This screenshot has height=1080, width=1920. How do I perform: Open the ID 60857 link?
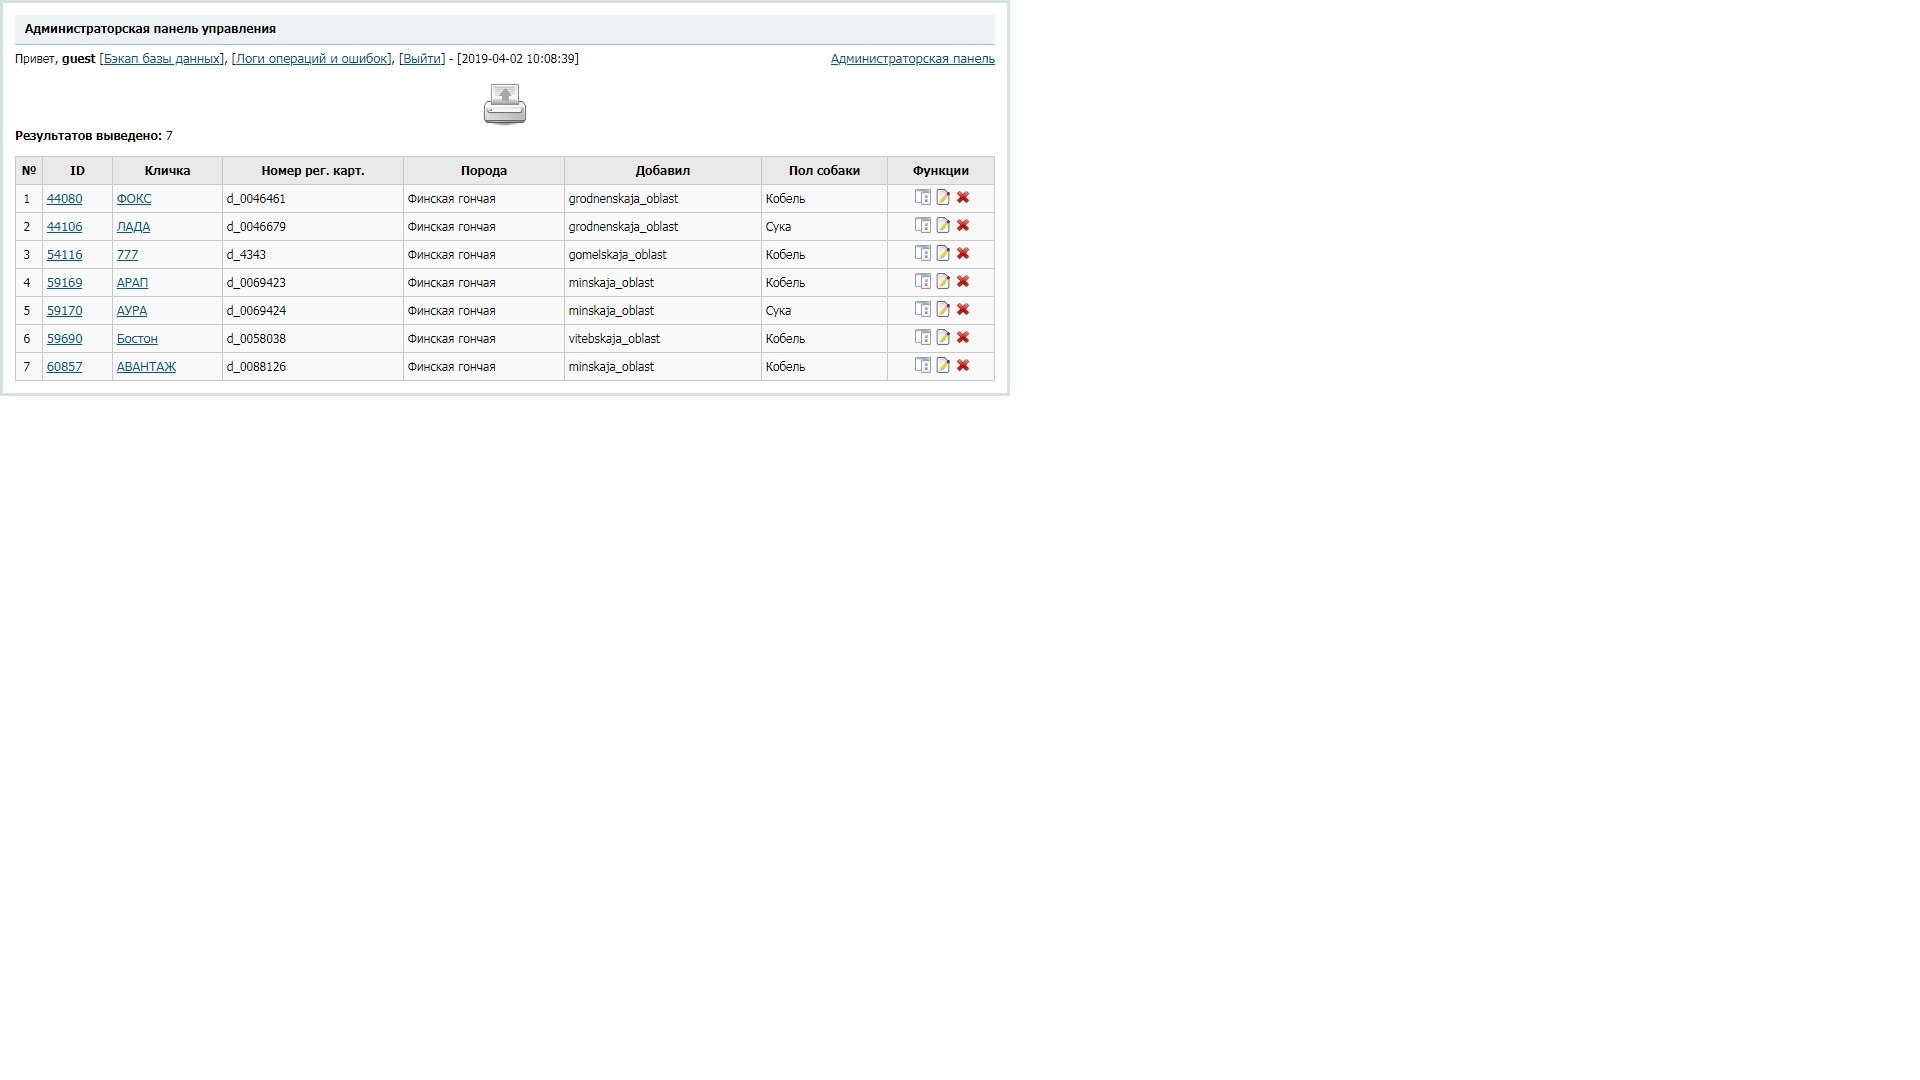pyautogui.click(x=64, y=367)
